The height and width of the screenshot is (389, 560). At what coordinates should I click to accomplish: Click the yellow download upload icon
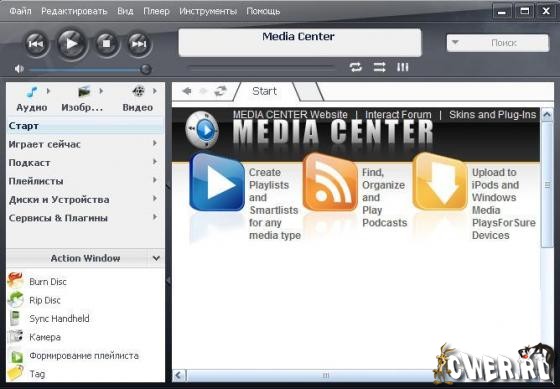(x=440, y=182)
